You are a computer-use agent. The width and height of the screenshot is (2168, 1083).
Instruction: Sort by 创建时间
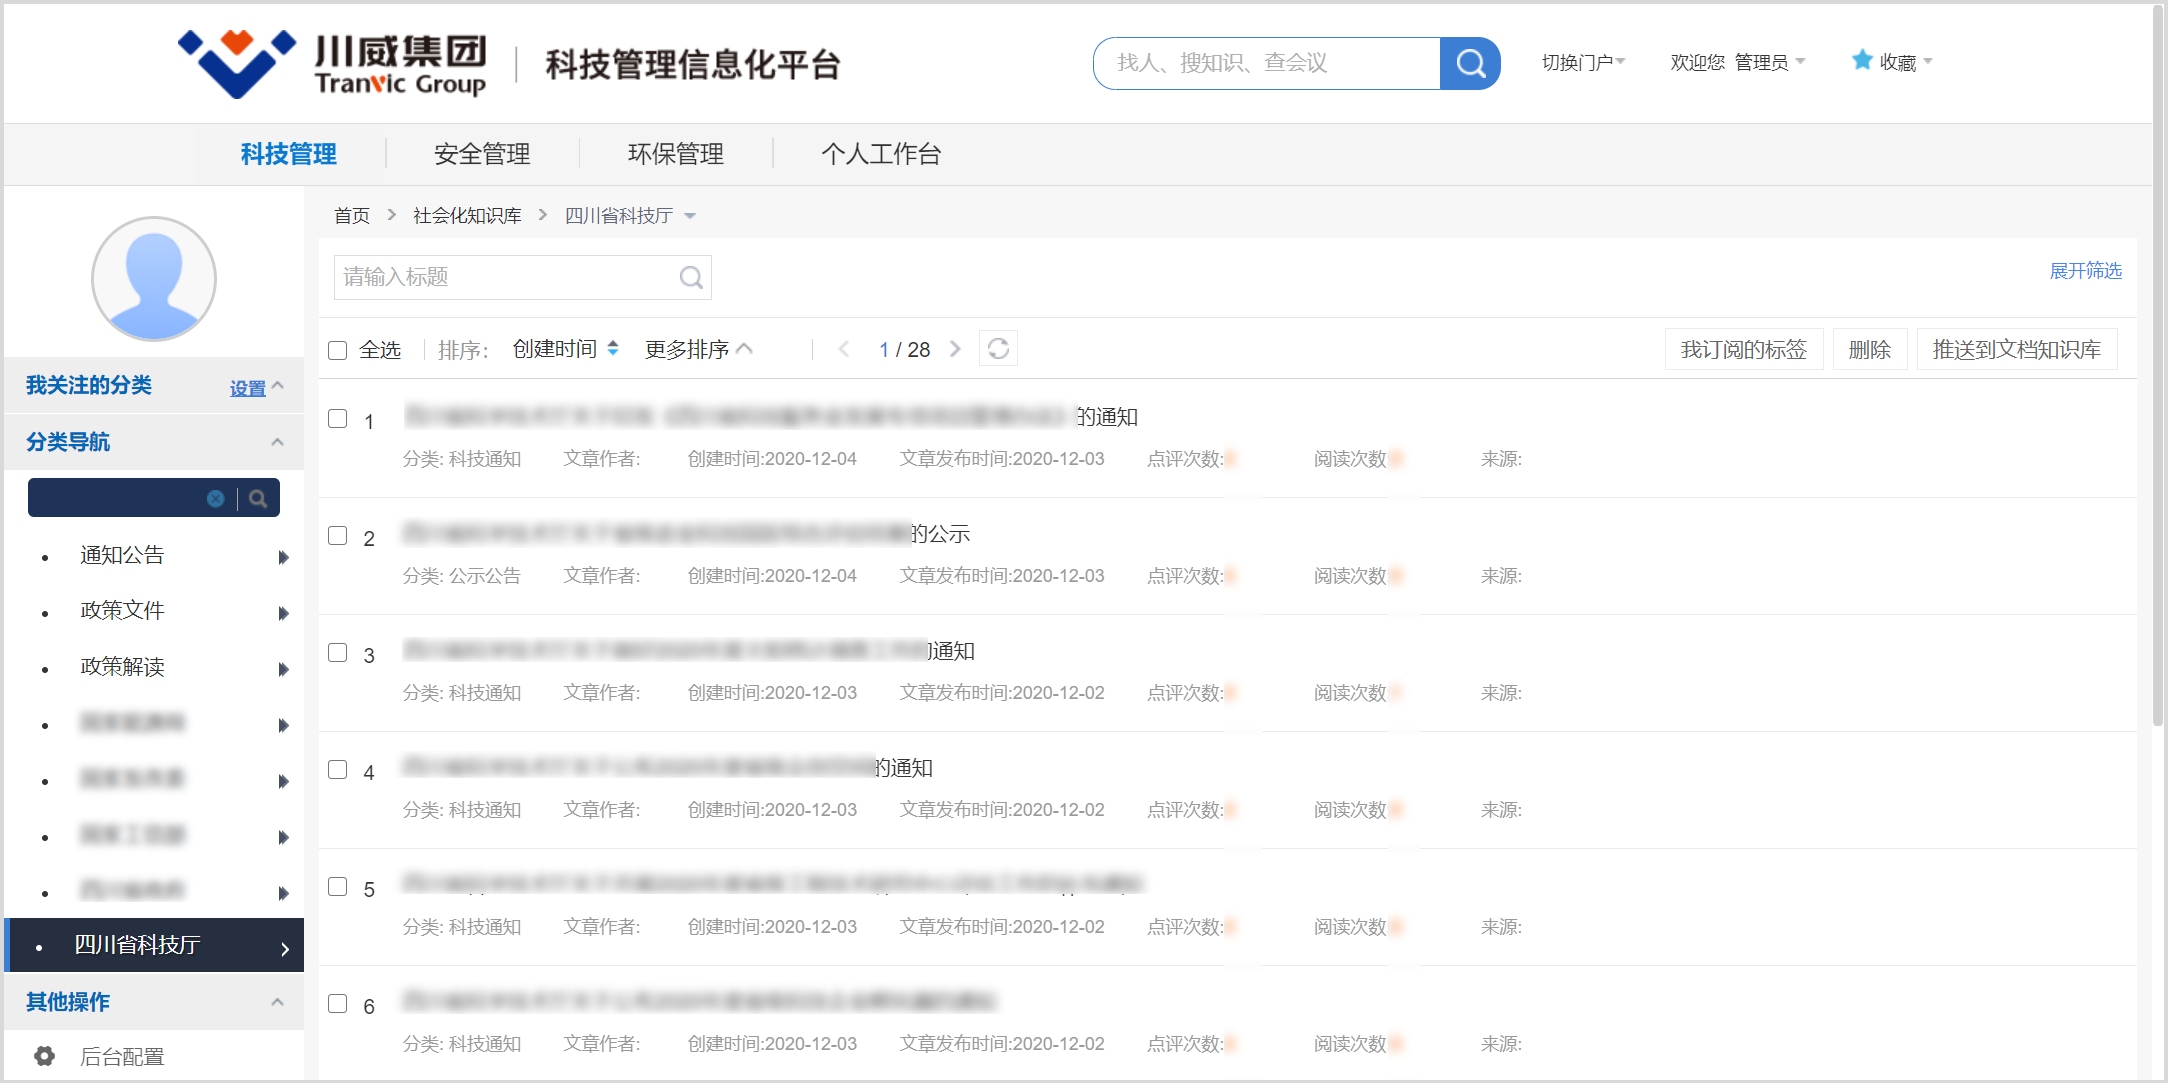(555, 349)
